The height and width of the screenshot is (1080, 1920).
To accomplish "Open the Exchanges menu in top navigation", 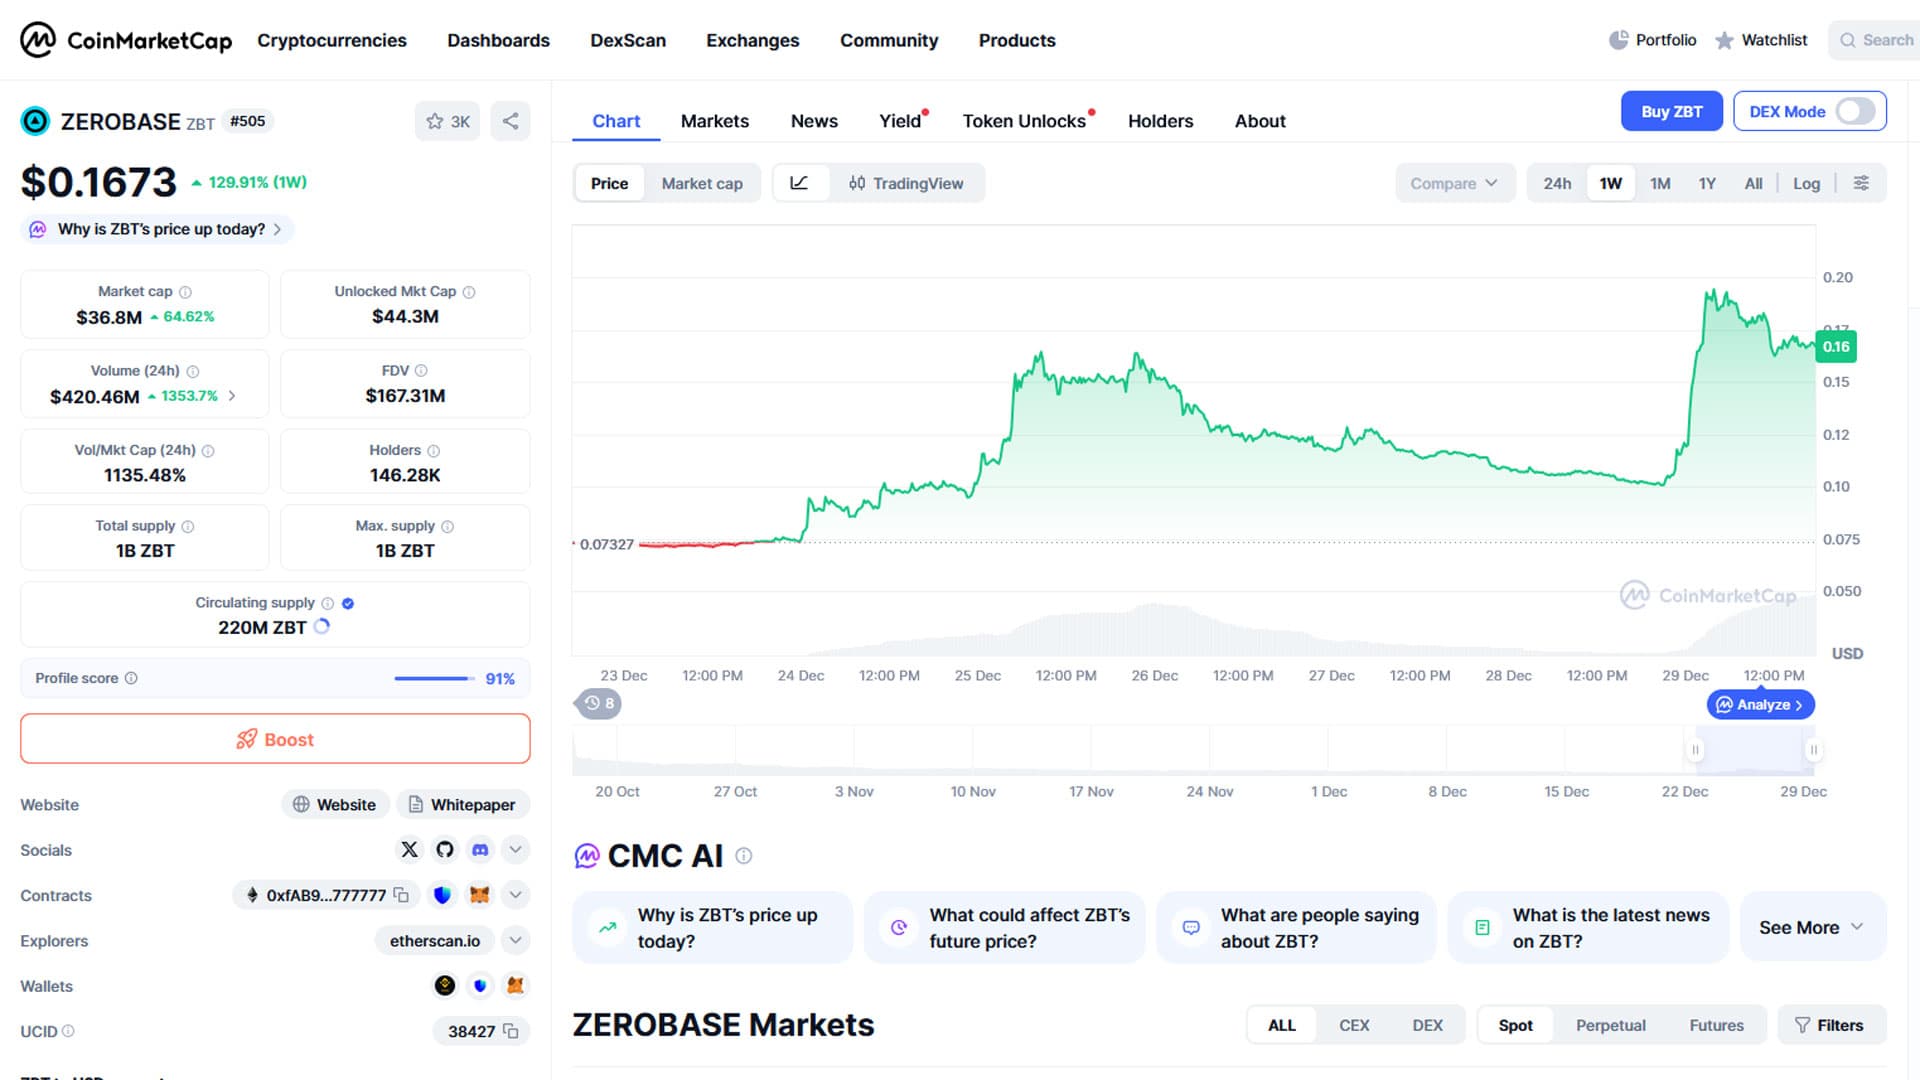I will pos(752,40).
